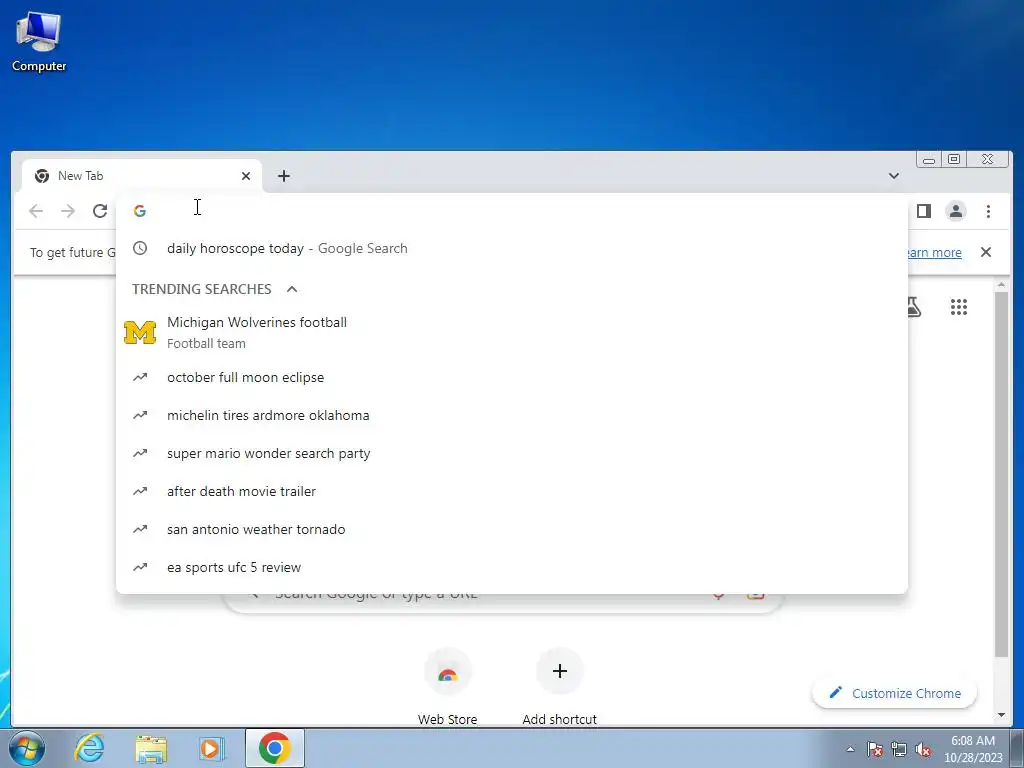
Task: Dismiss the info bar with X
Action: pos(986,252)
